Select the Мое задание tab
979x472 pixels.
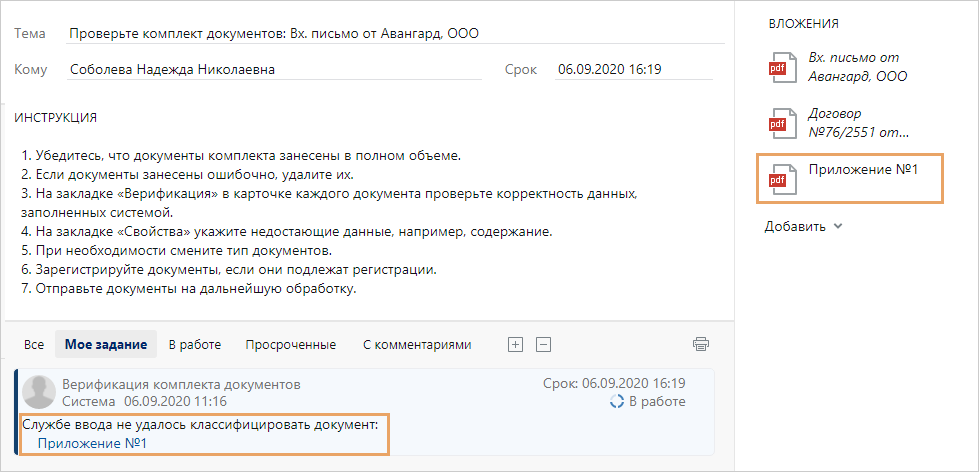(106, 345)
